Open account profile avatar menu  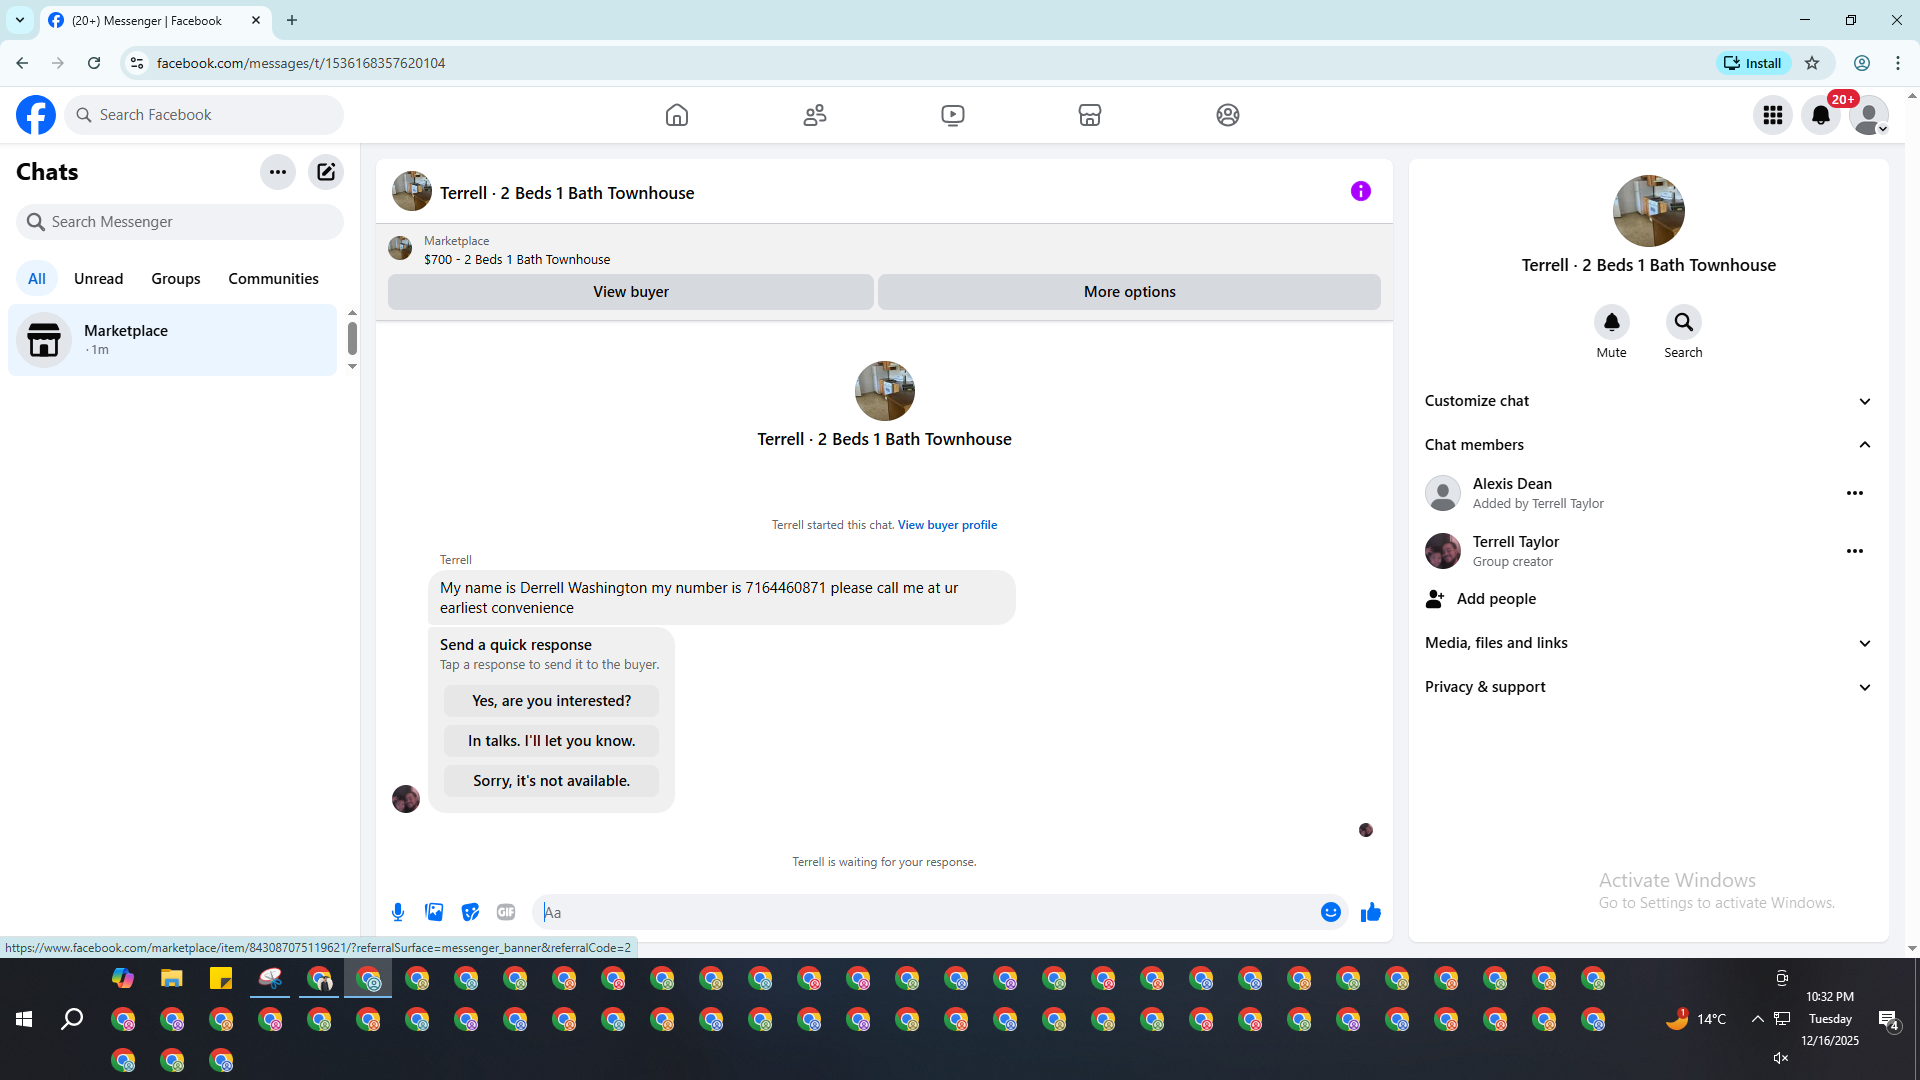pos(1869,115)
